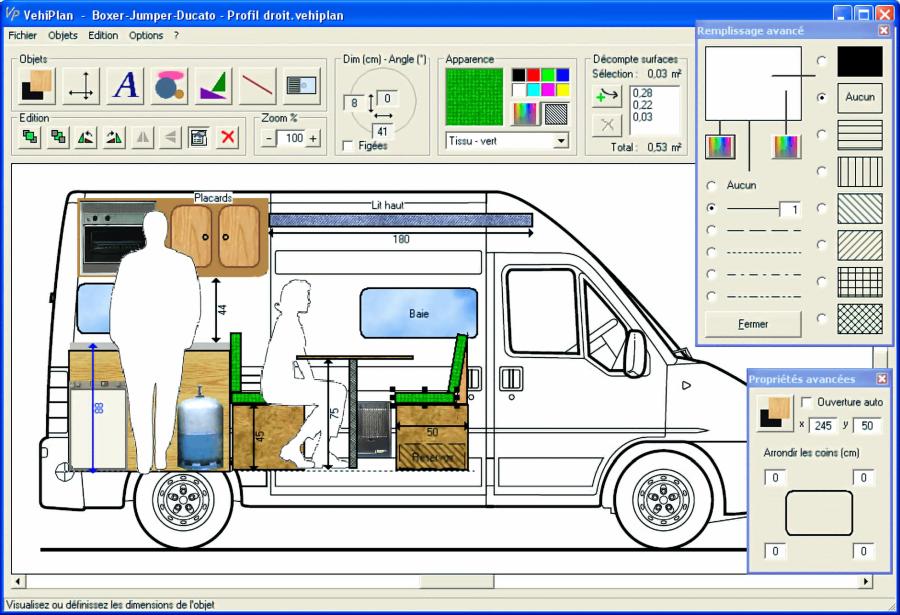Viewport: 900px width, 615px height.
Task: Click the line width field showing 1
Action: [x=790, y=210]
